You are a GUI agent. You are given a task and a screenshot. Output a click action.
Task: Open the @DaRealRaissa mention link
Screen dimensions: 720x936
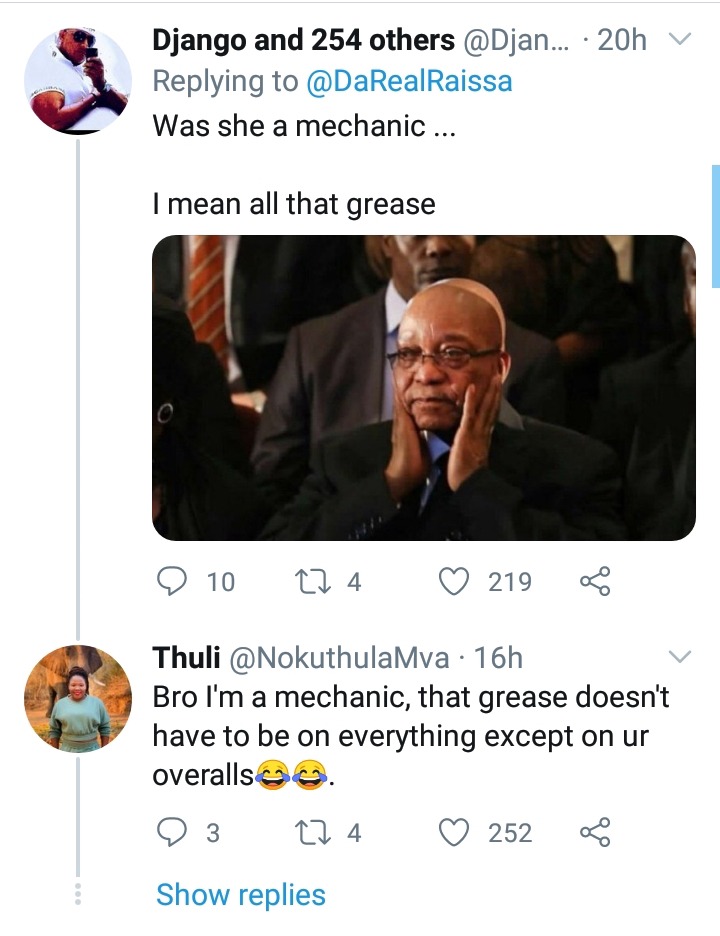409,81
